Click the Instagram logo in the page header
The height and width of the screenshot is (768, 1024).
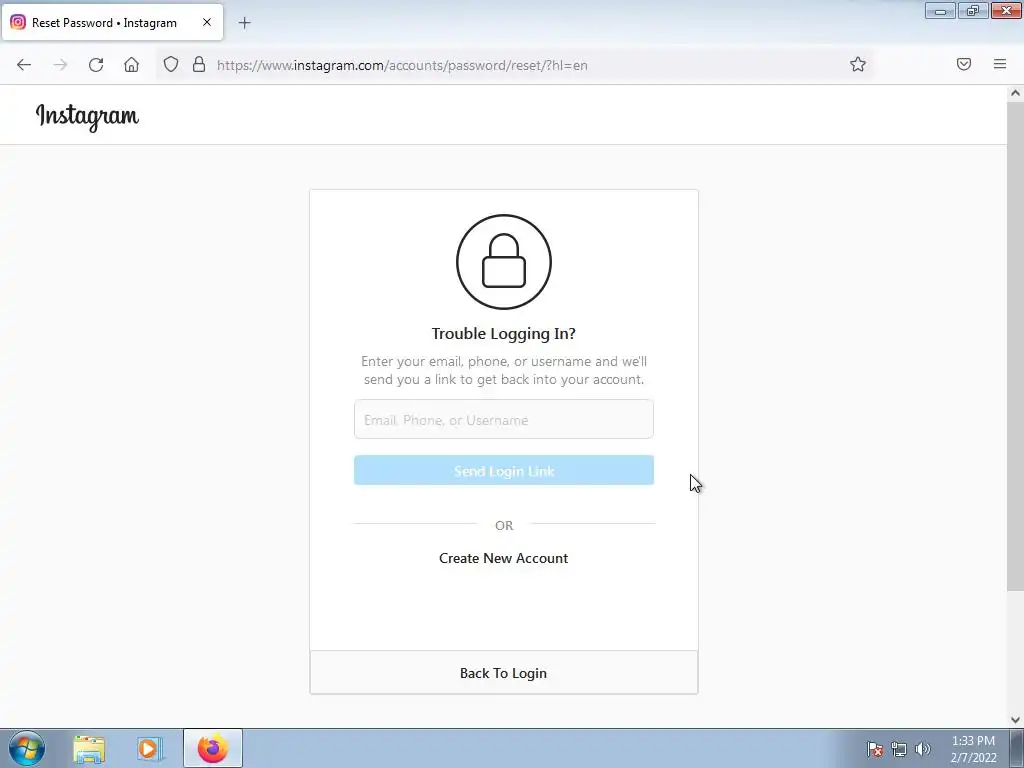[87, 117]
